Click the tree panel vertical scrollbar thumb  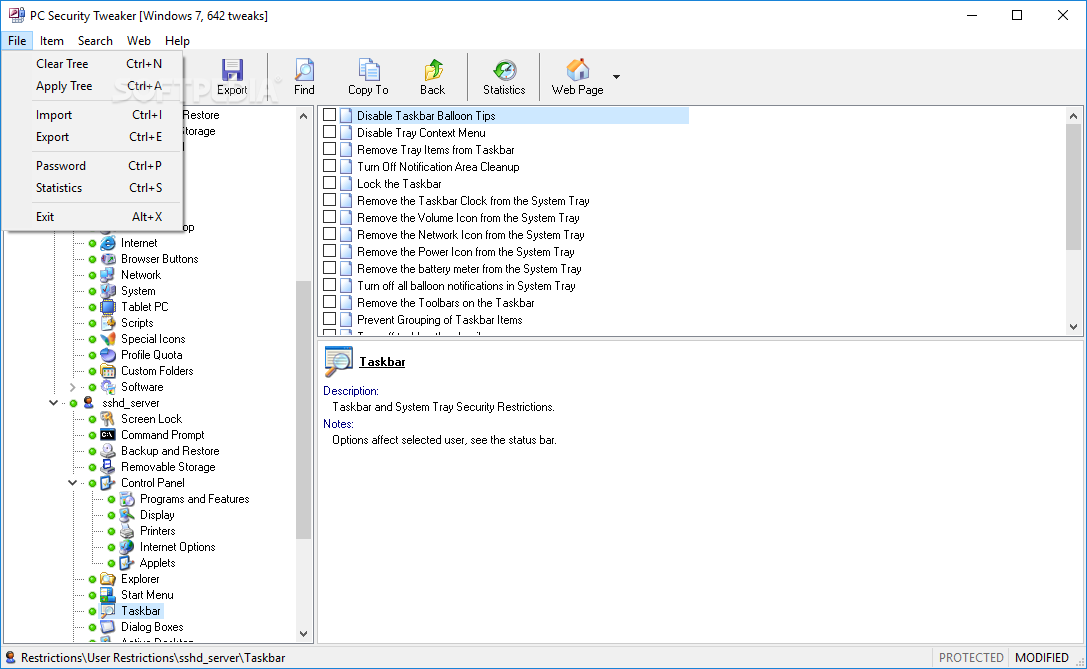coord(303,410)
